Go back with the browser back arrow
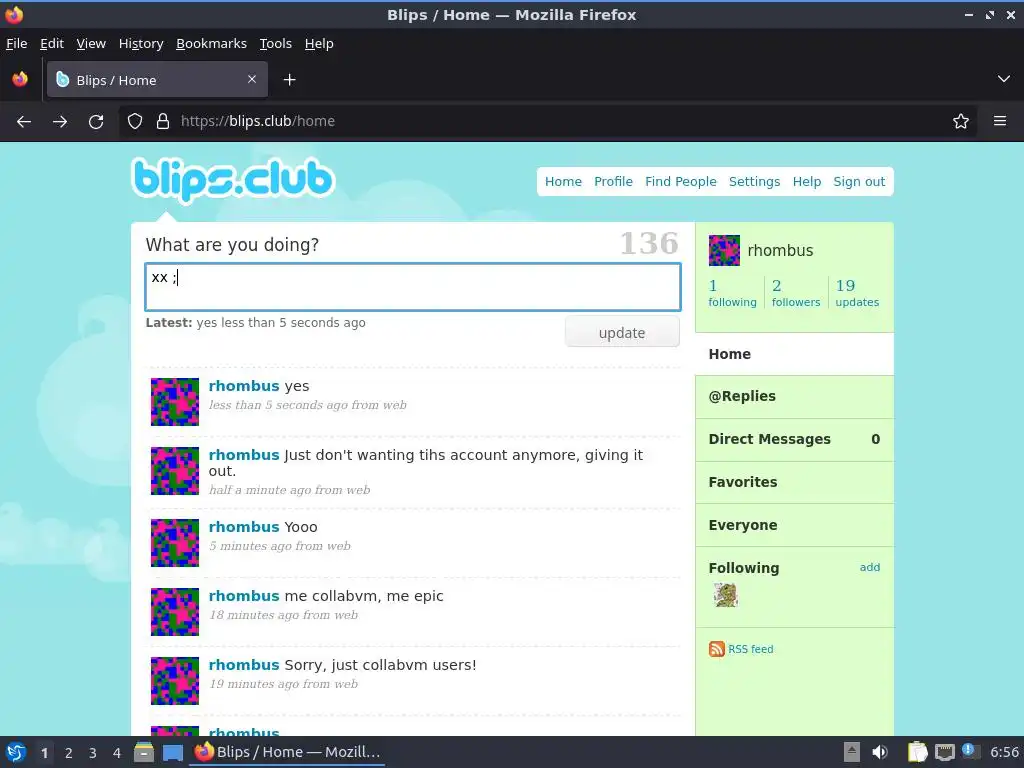 (x=24, y=121)
